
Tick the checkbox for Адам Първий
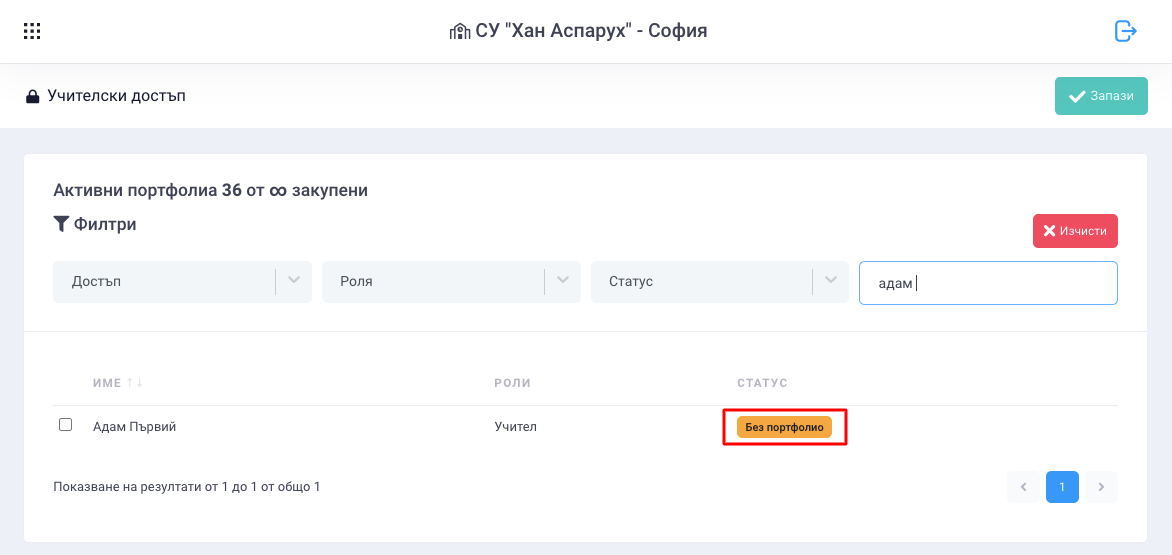66,425
